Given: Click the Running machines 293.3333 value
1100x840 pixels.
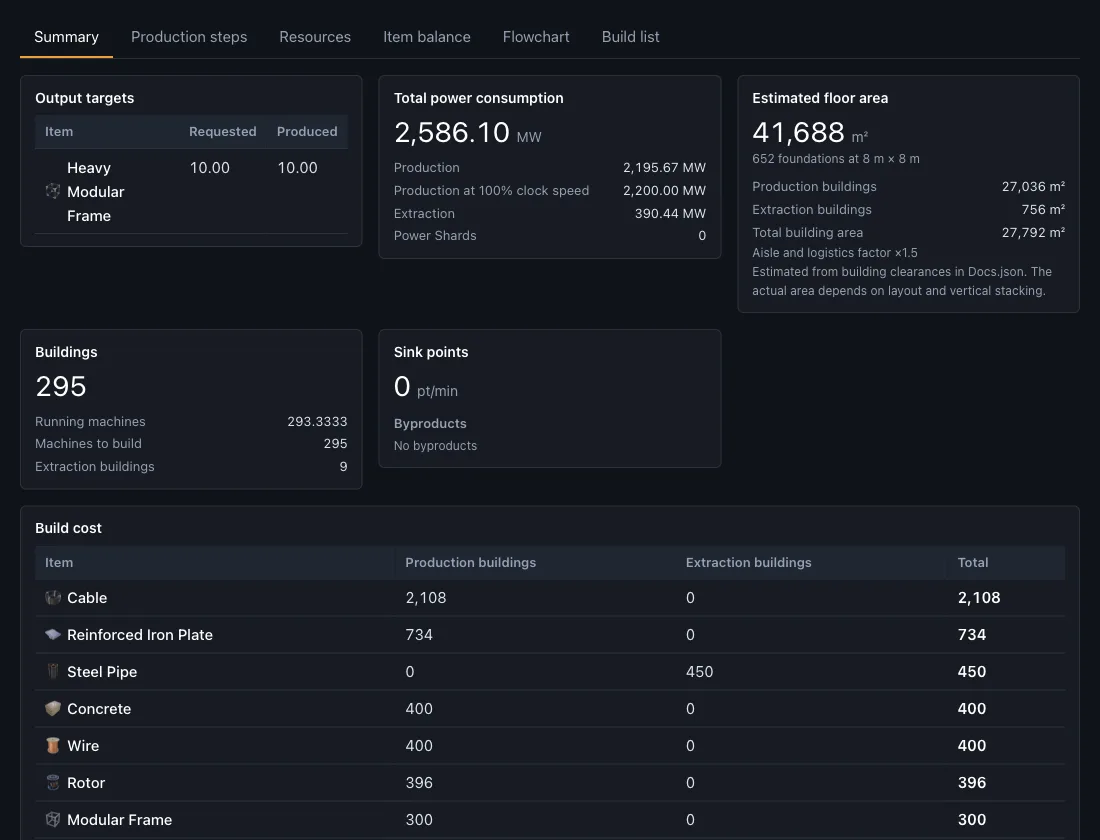Looking at the screenshot, I should coord(317,422).
